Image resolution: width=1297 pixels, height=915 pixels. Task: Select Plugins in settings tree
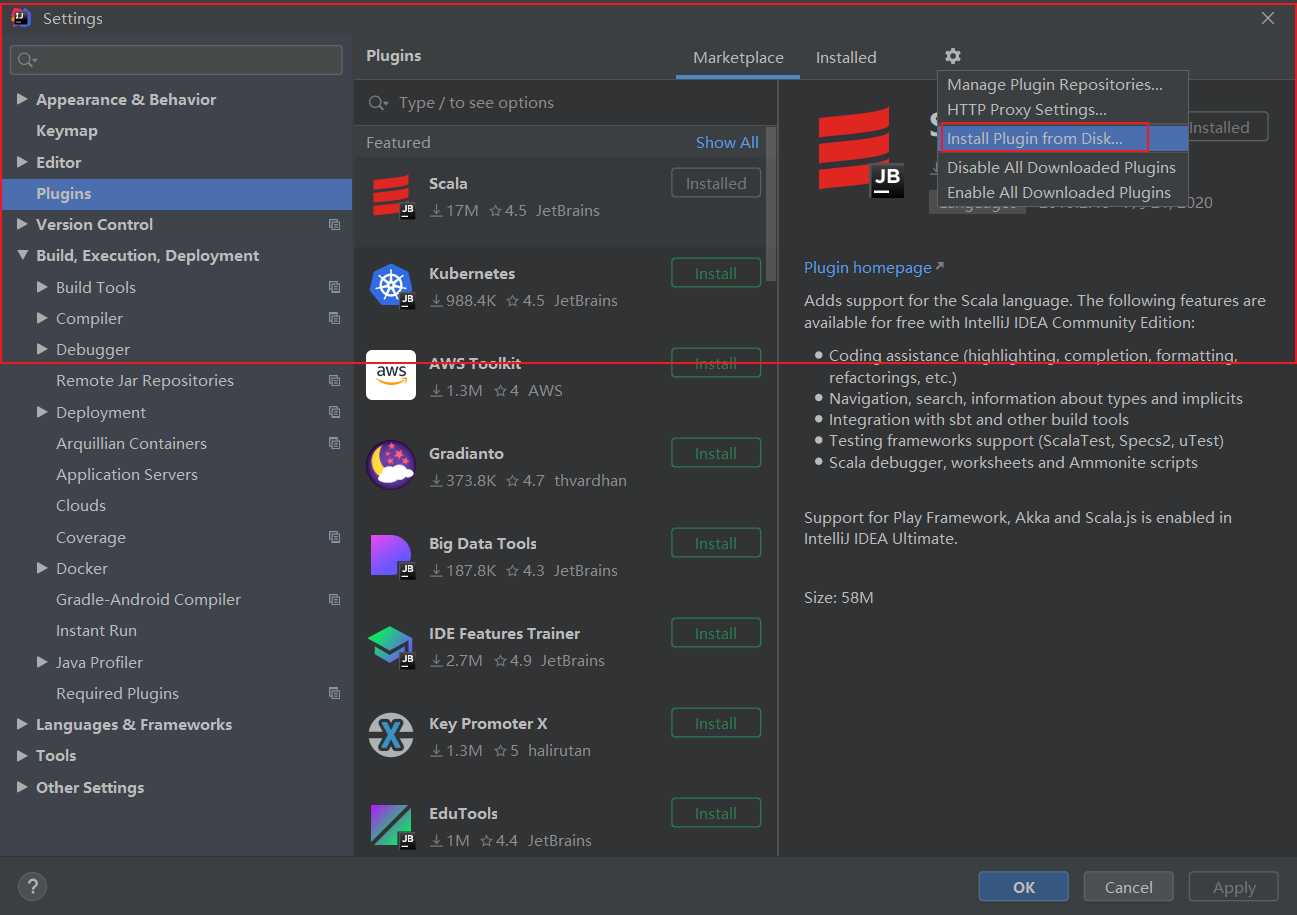pos(176,194)
